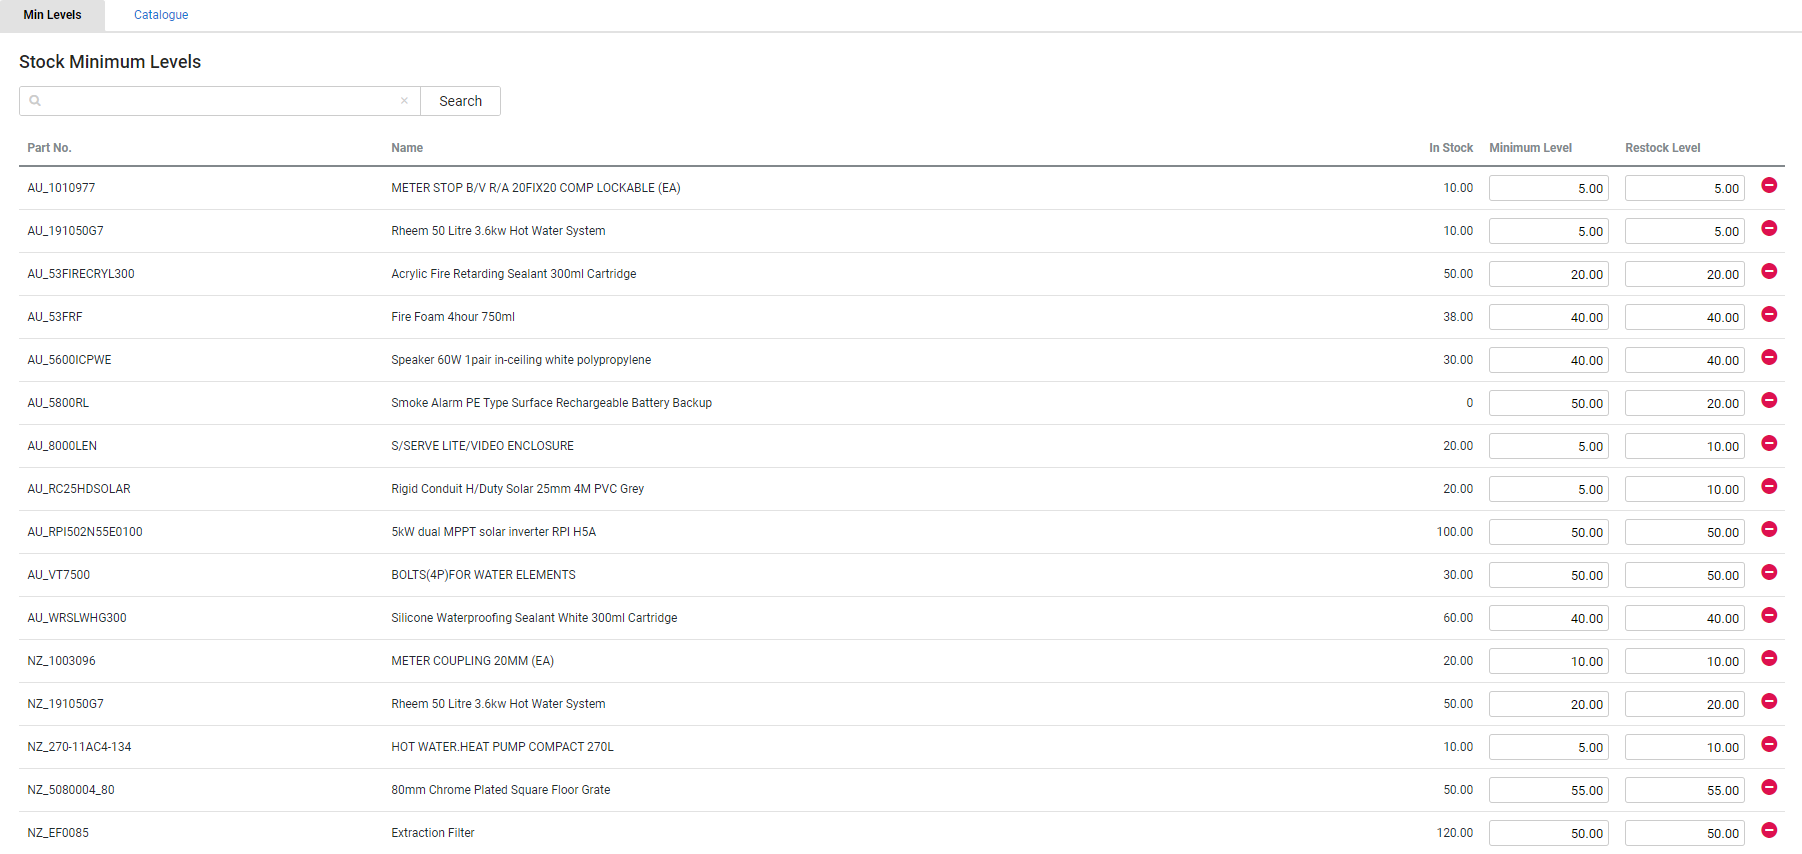This screenshot has height=854, width=1802.
Task: Edit Restock Level for AU_53FIRECRYL300
Action: point(1684,274)
